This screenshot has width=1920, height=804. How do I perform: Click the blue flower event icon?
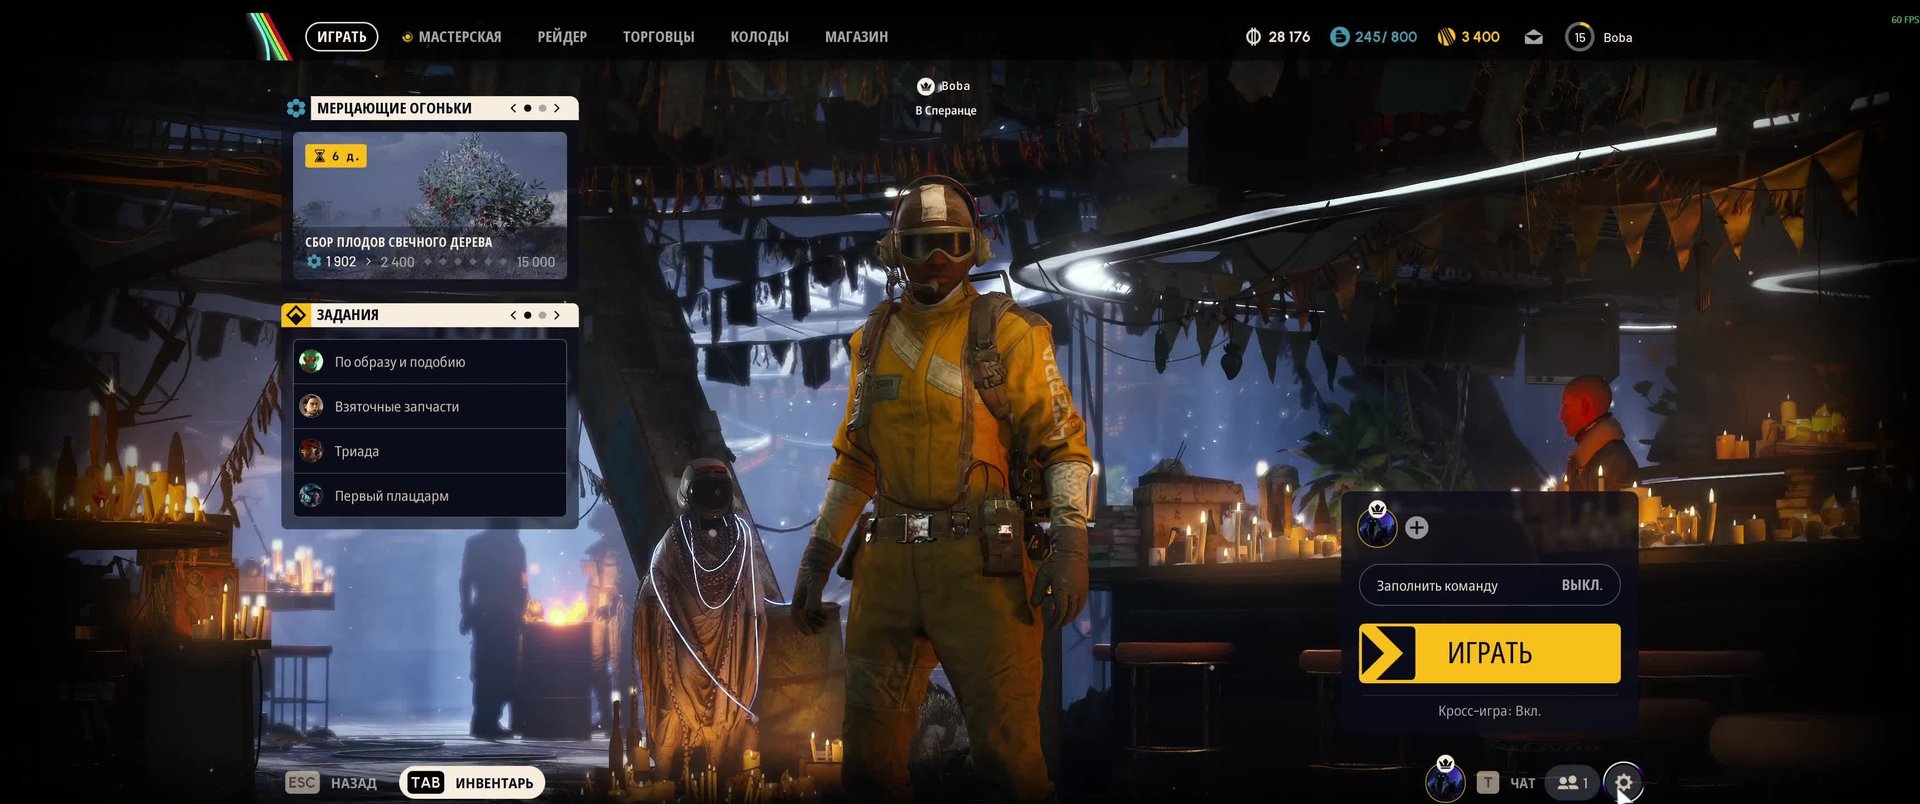(296, 108)
